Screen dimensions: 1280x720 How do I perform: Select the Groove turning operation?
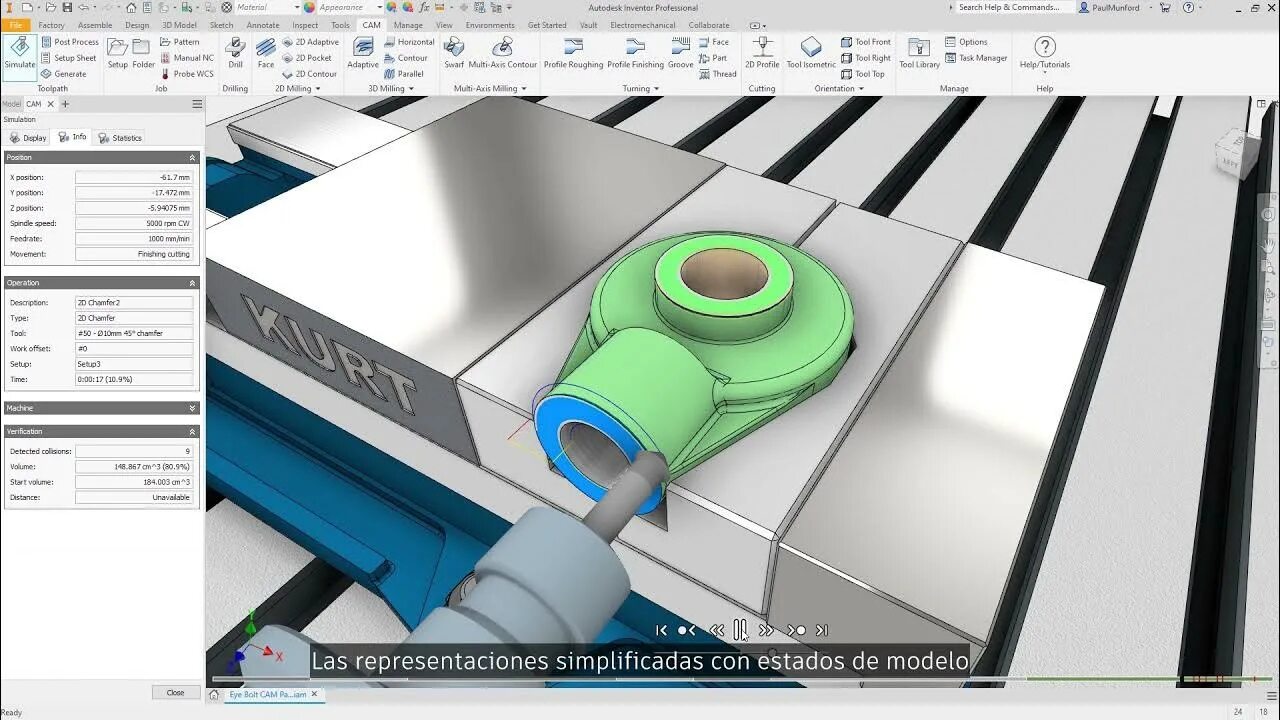(681, 53)
